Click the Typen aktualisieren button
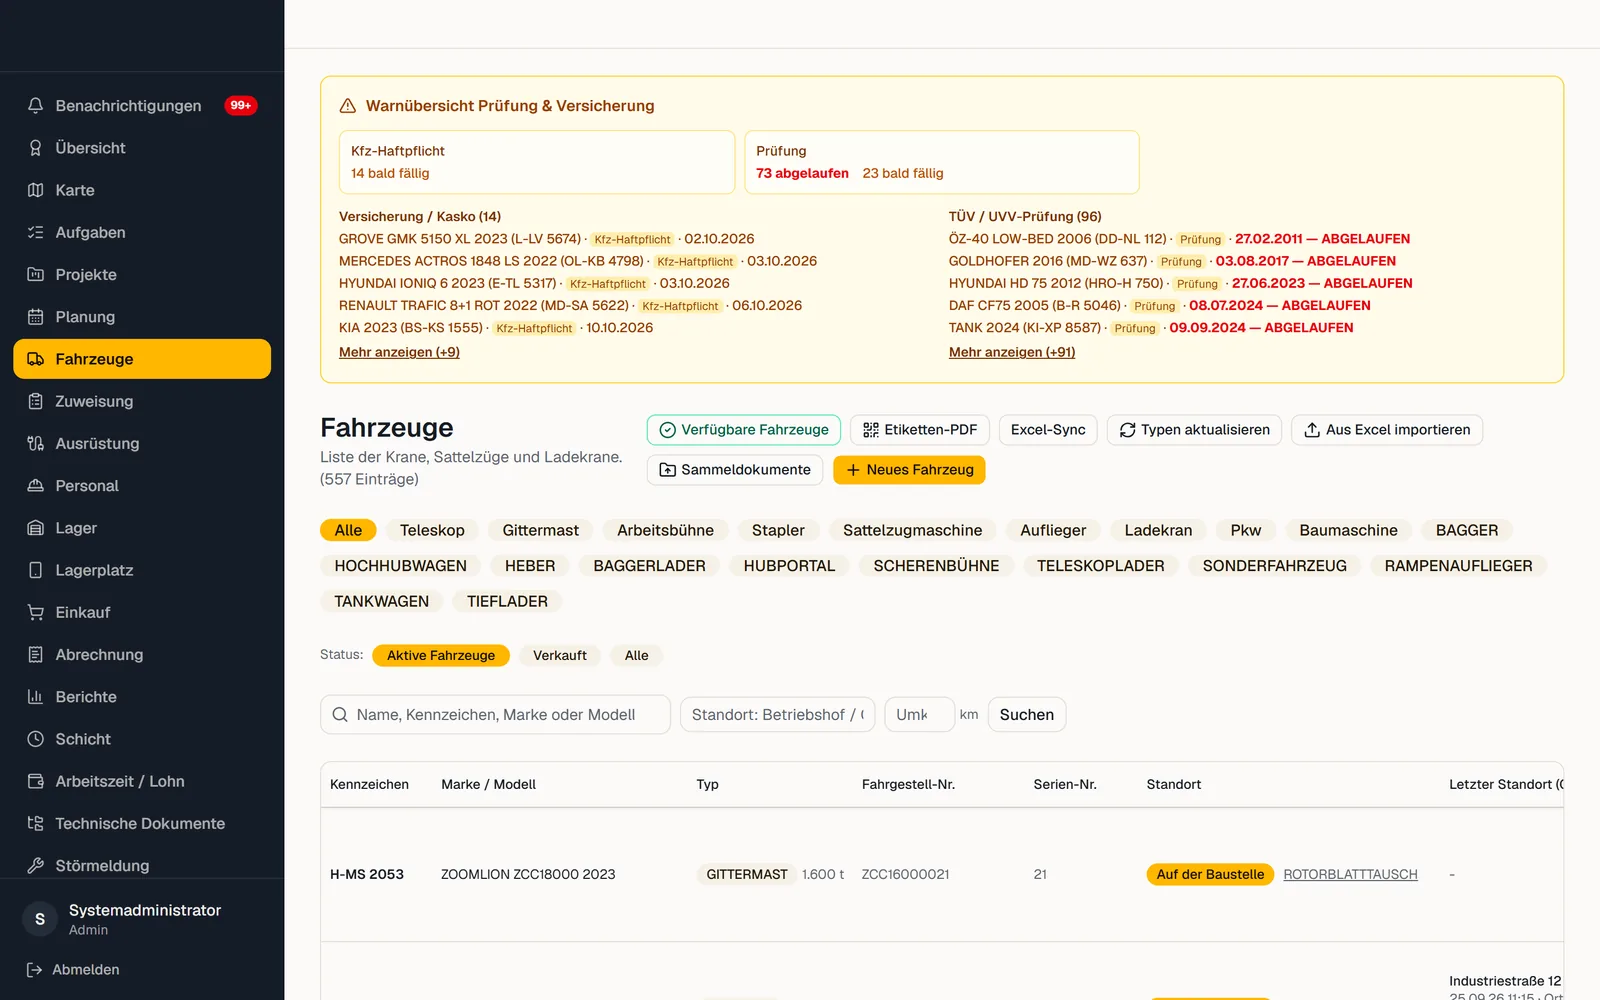The image size is (1600, 1000). (x=1194, y=430)
